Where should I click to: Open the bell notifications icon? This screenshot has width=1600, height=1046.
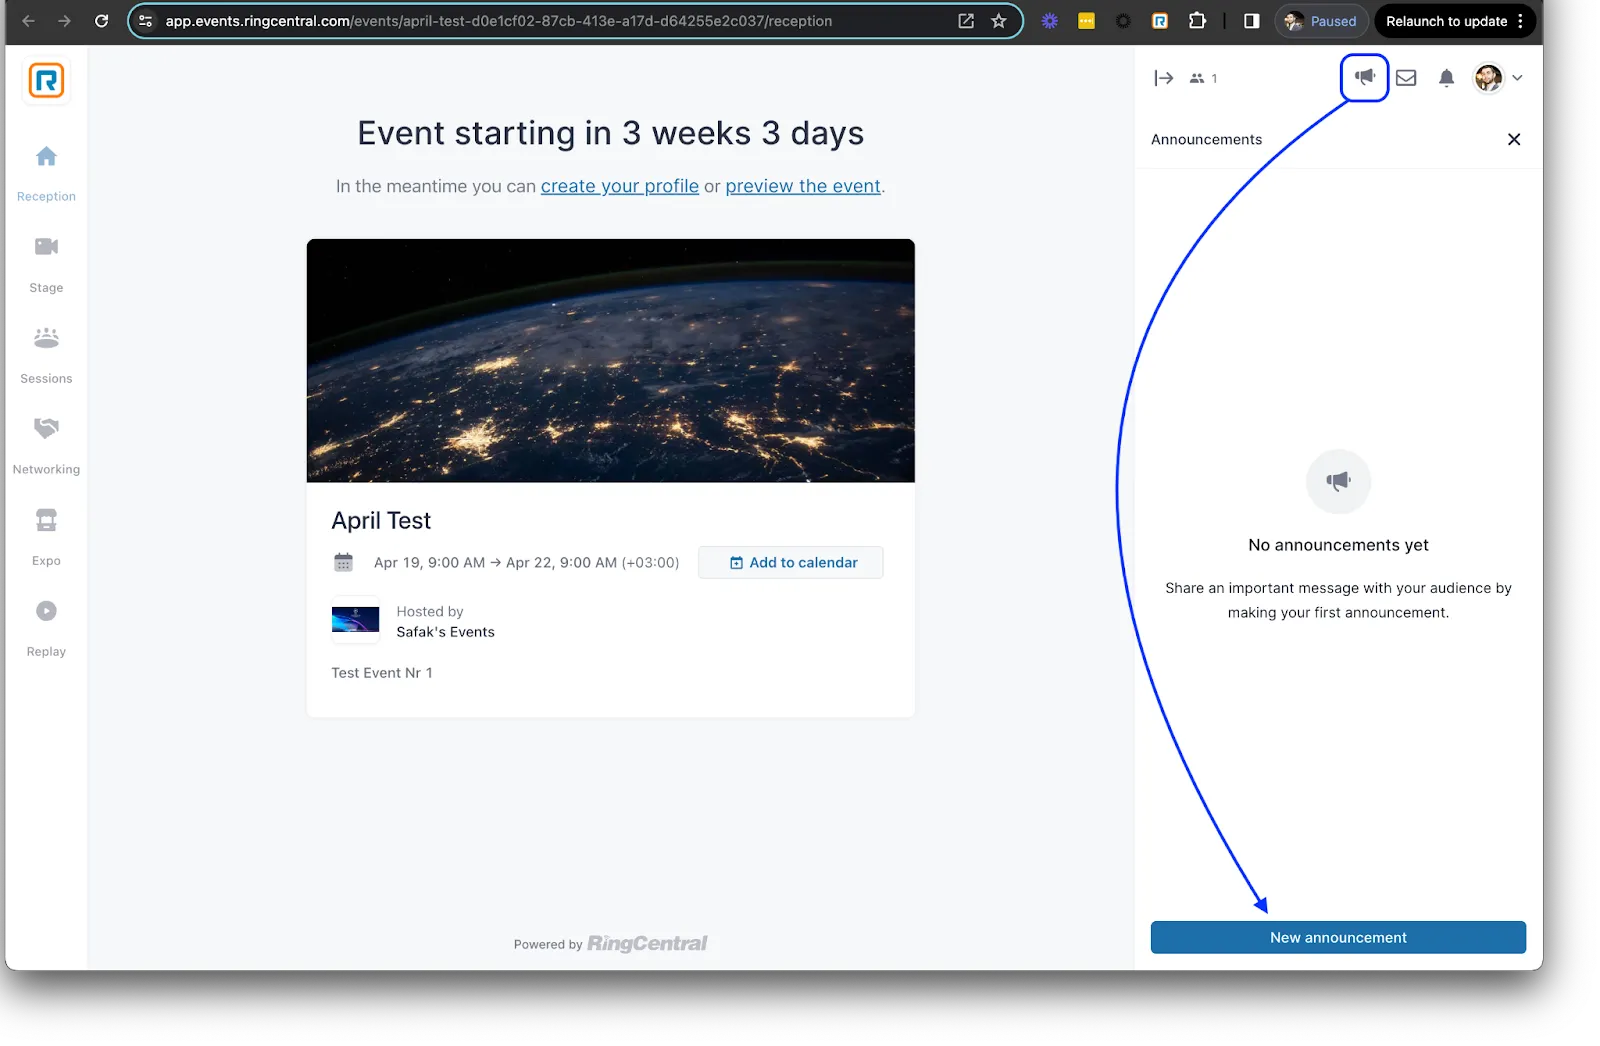[1446, 78]
